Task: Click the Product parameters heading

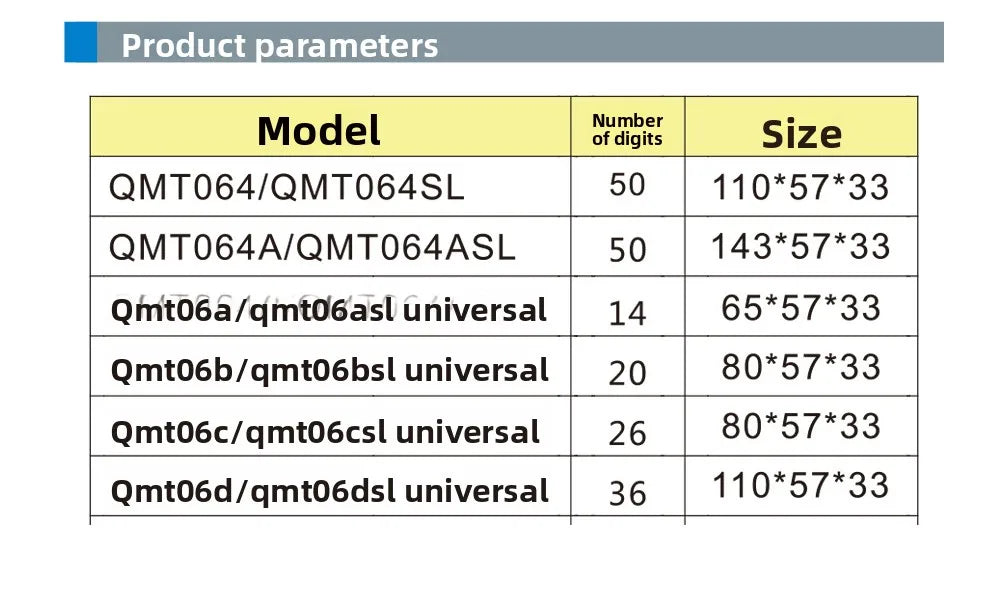Action: pyautogui.click(x=279, y=46)
